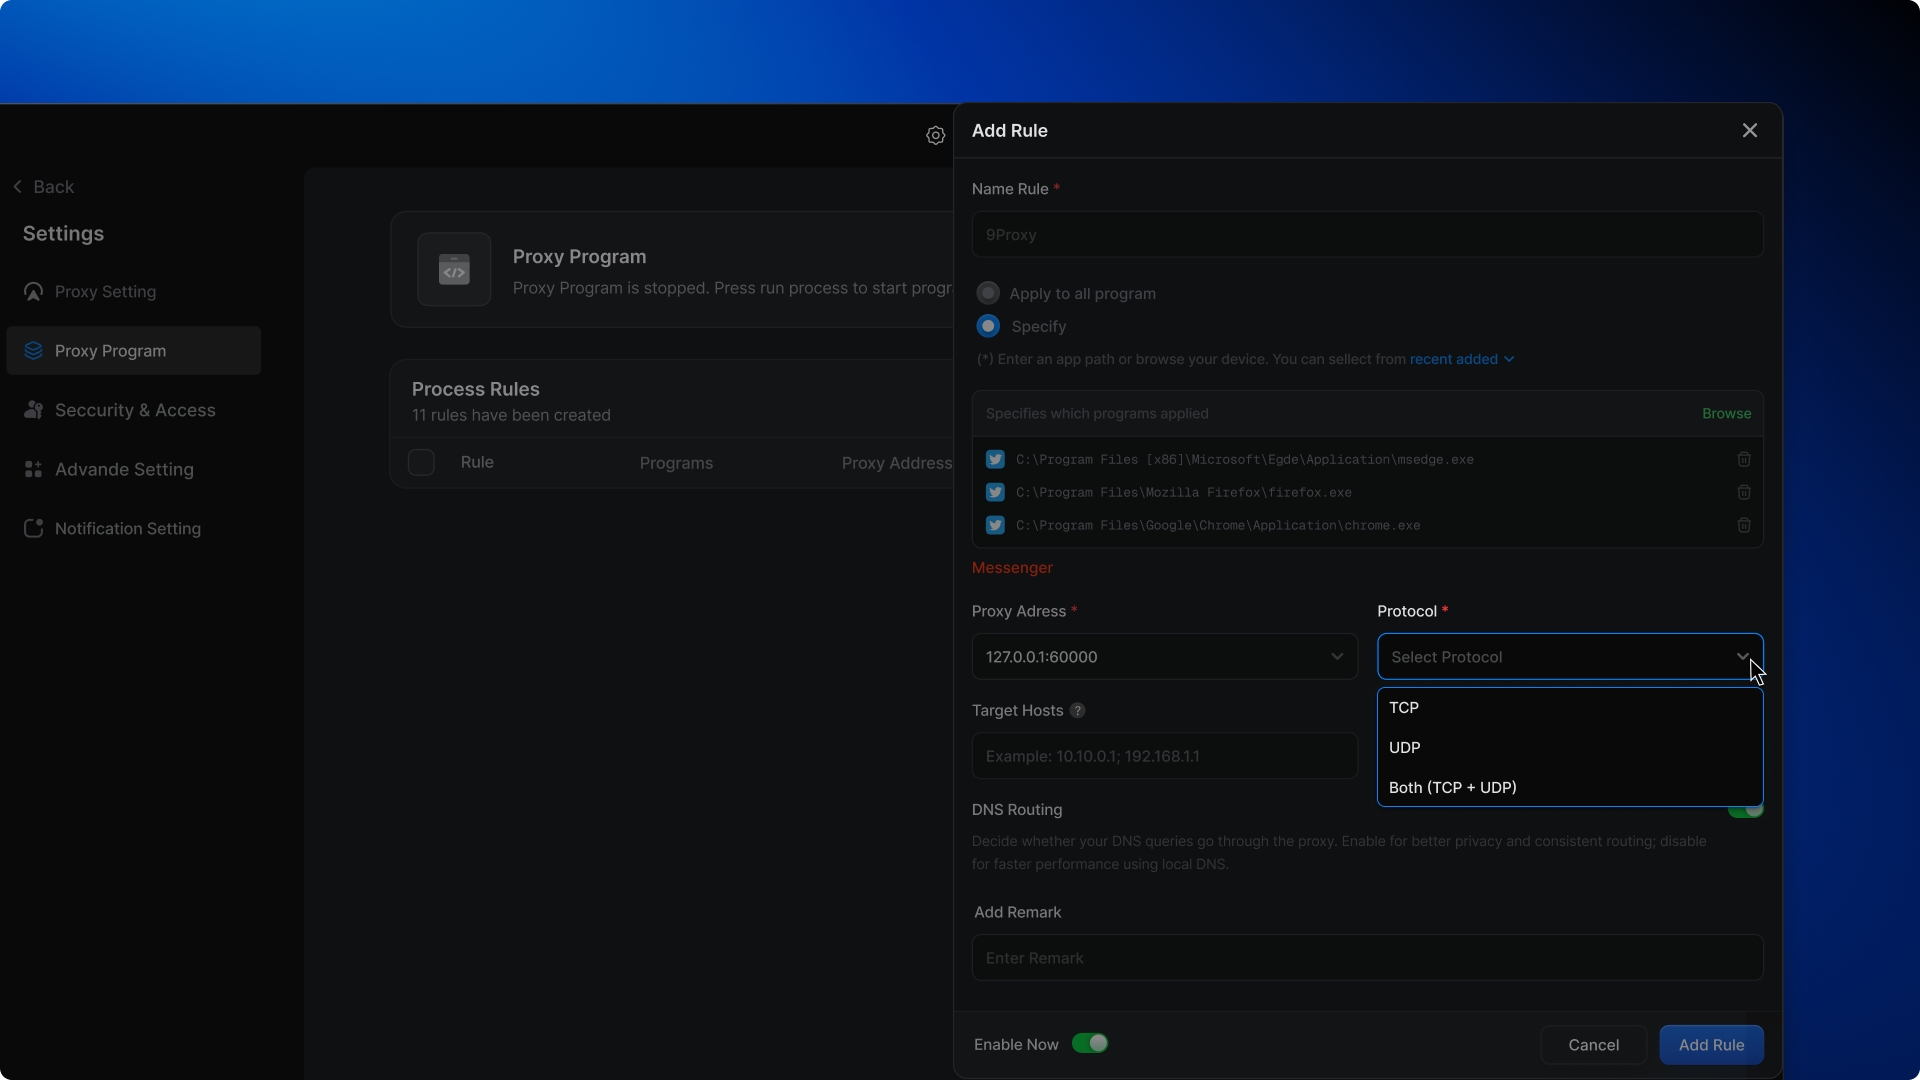The width and height of the screenshot is (1920, 1080).
Task: Remove the firefox.exe program entry
Action: click(x=1743, y=492)
